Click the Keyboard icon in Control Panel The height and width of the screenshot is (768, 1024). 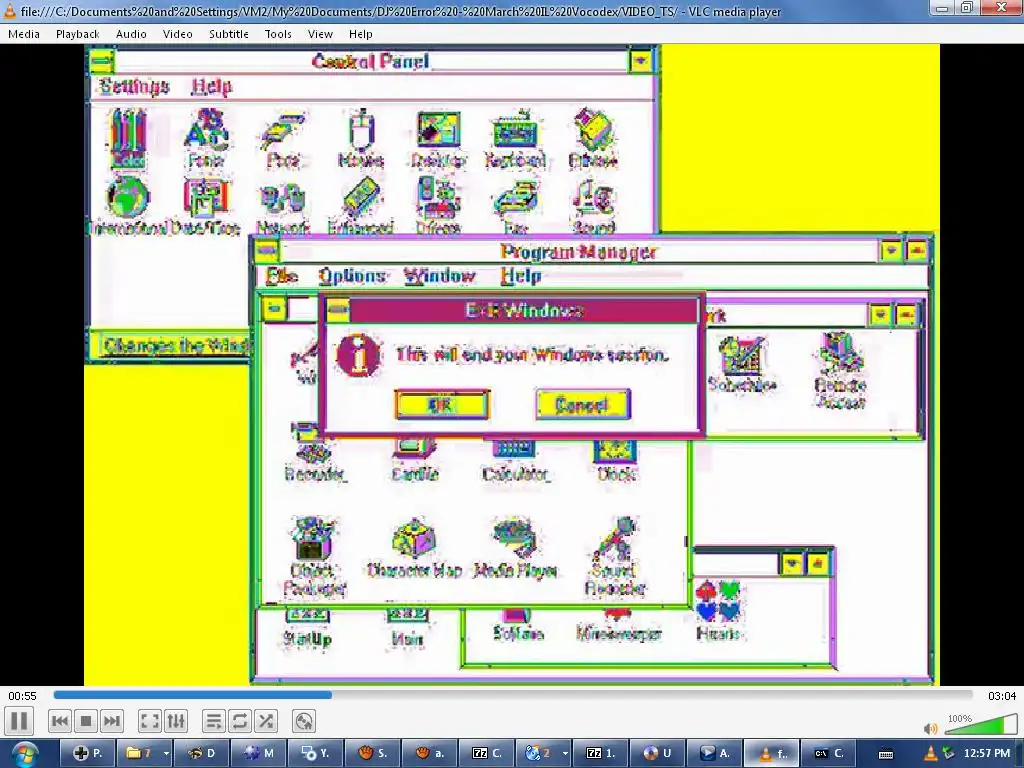515,138
